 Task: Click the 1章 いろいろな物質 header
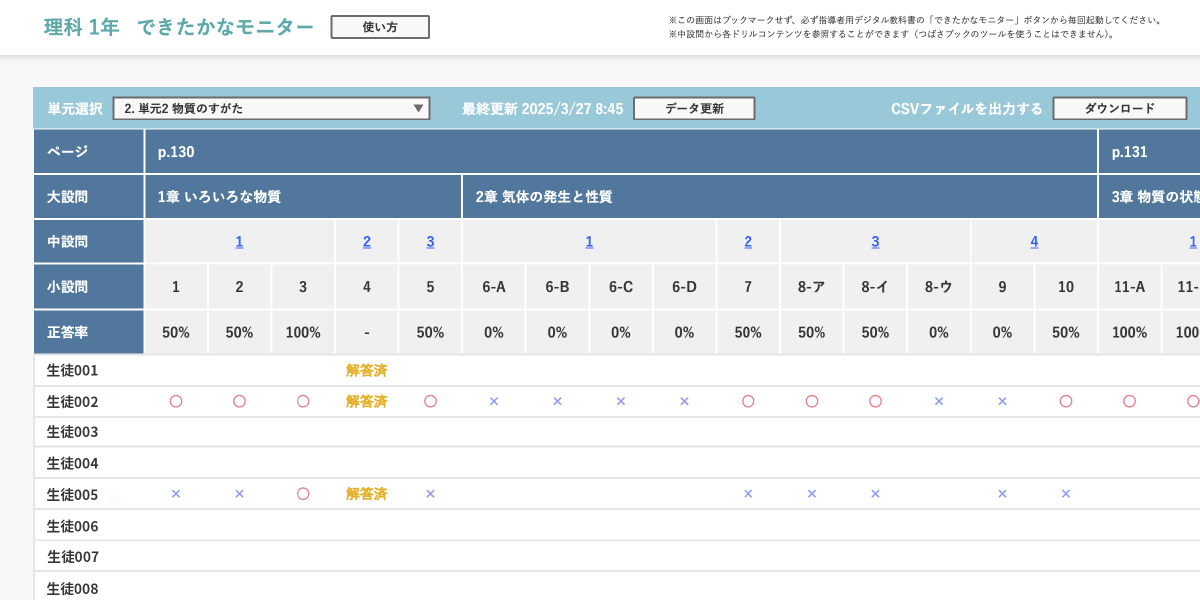pyautogui.click(x=303, y=197)
